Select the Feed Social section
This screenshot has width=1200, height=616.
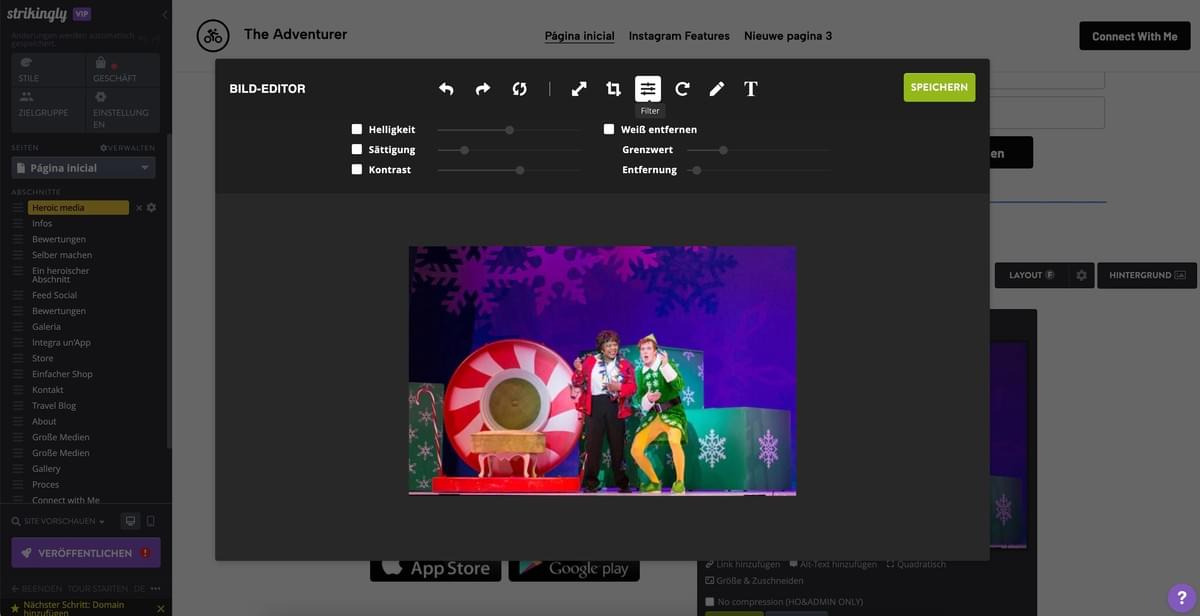pos(54,295)
